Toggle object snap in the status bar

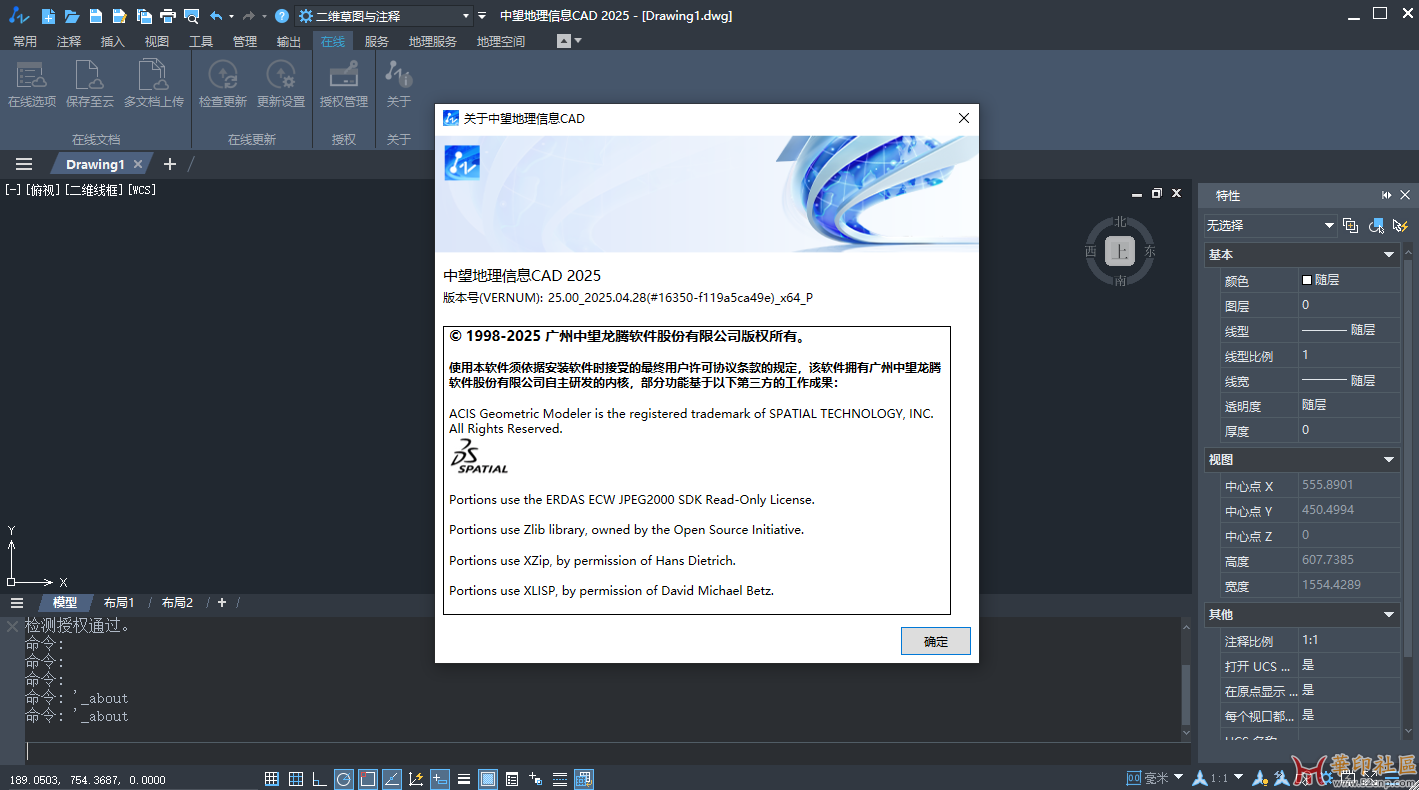pyautogui.click(x=368, y=779)
